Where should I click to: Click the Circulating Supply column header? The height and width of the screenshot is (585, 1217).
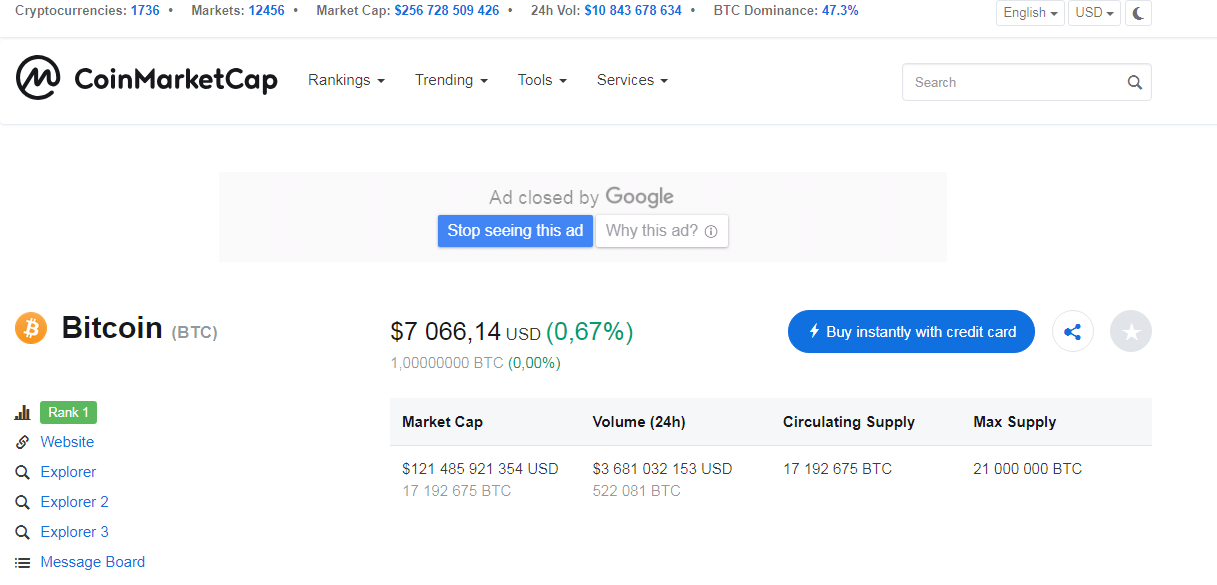pyautogui.click(x=849, y=422)
